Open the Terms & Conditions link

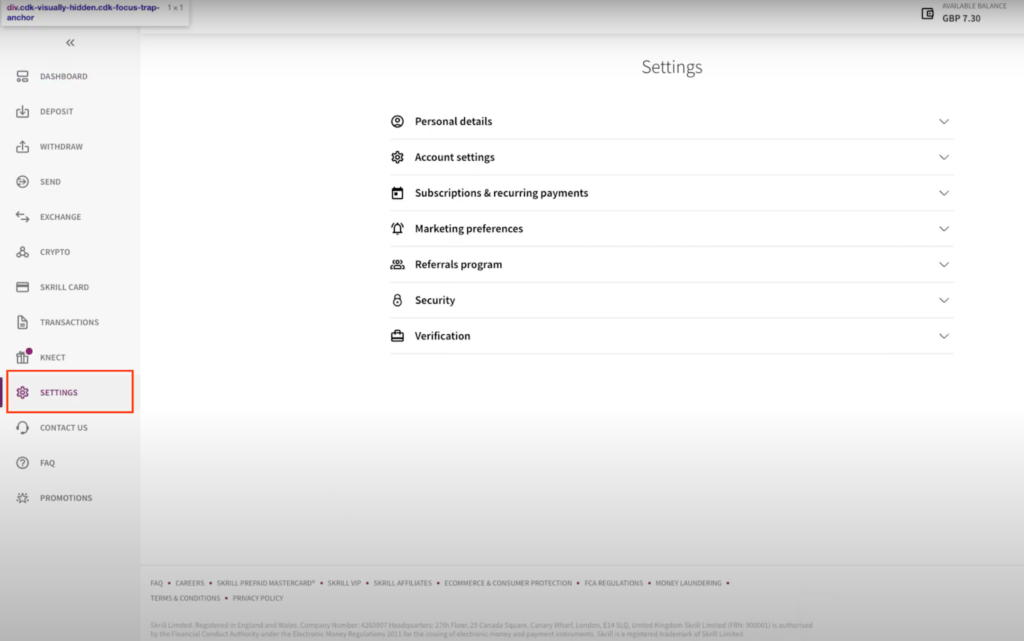(185, 598)
